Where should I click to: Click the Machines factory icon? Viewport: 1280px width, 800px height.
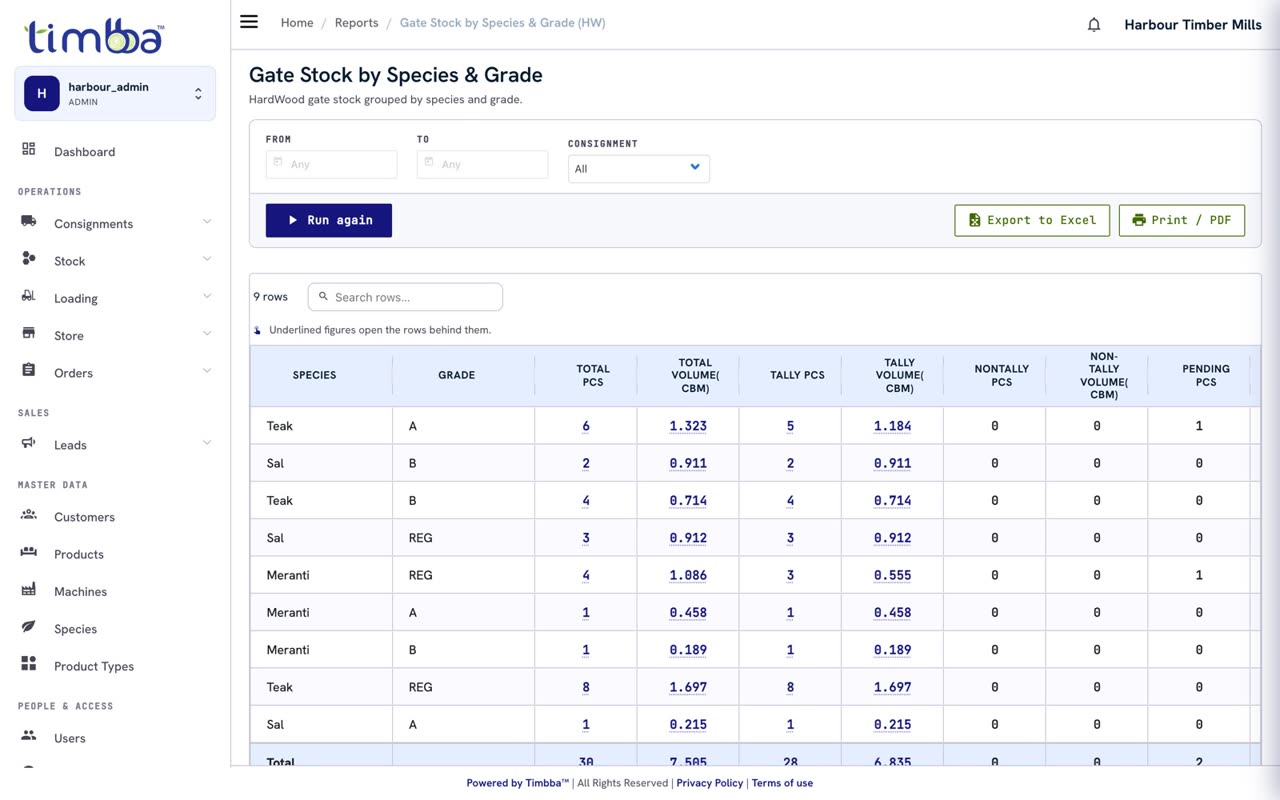(29, 589)
